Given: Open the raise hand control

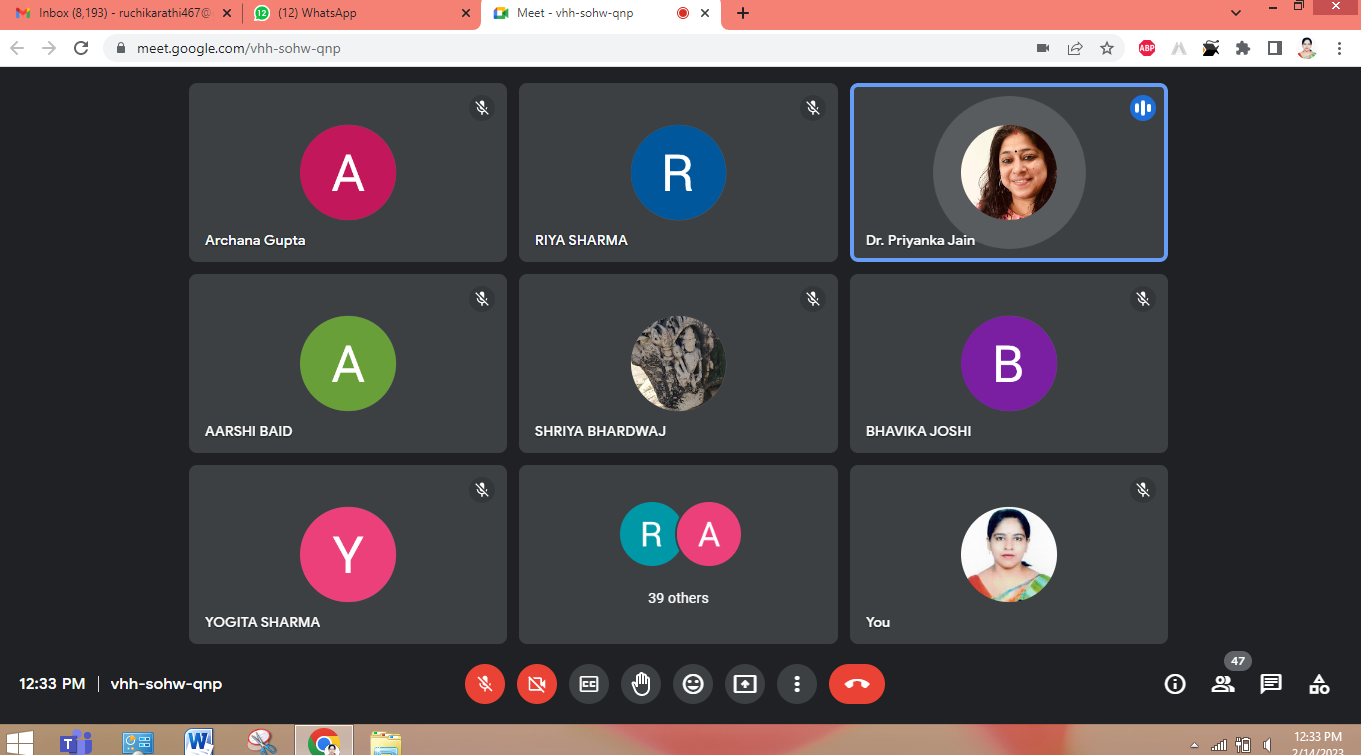Looking at the screenshot, I should pyautogui.click(x=641, y=684).
